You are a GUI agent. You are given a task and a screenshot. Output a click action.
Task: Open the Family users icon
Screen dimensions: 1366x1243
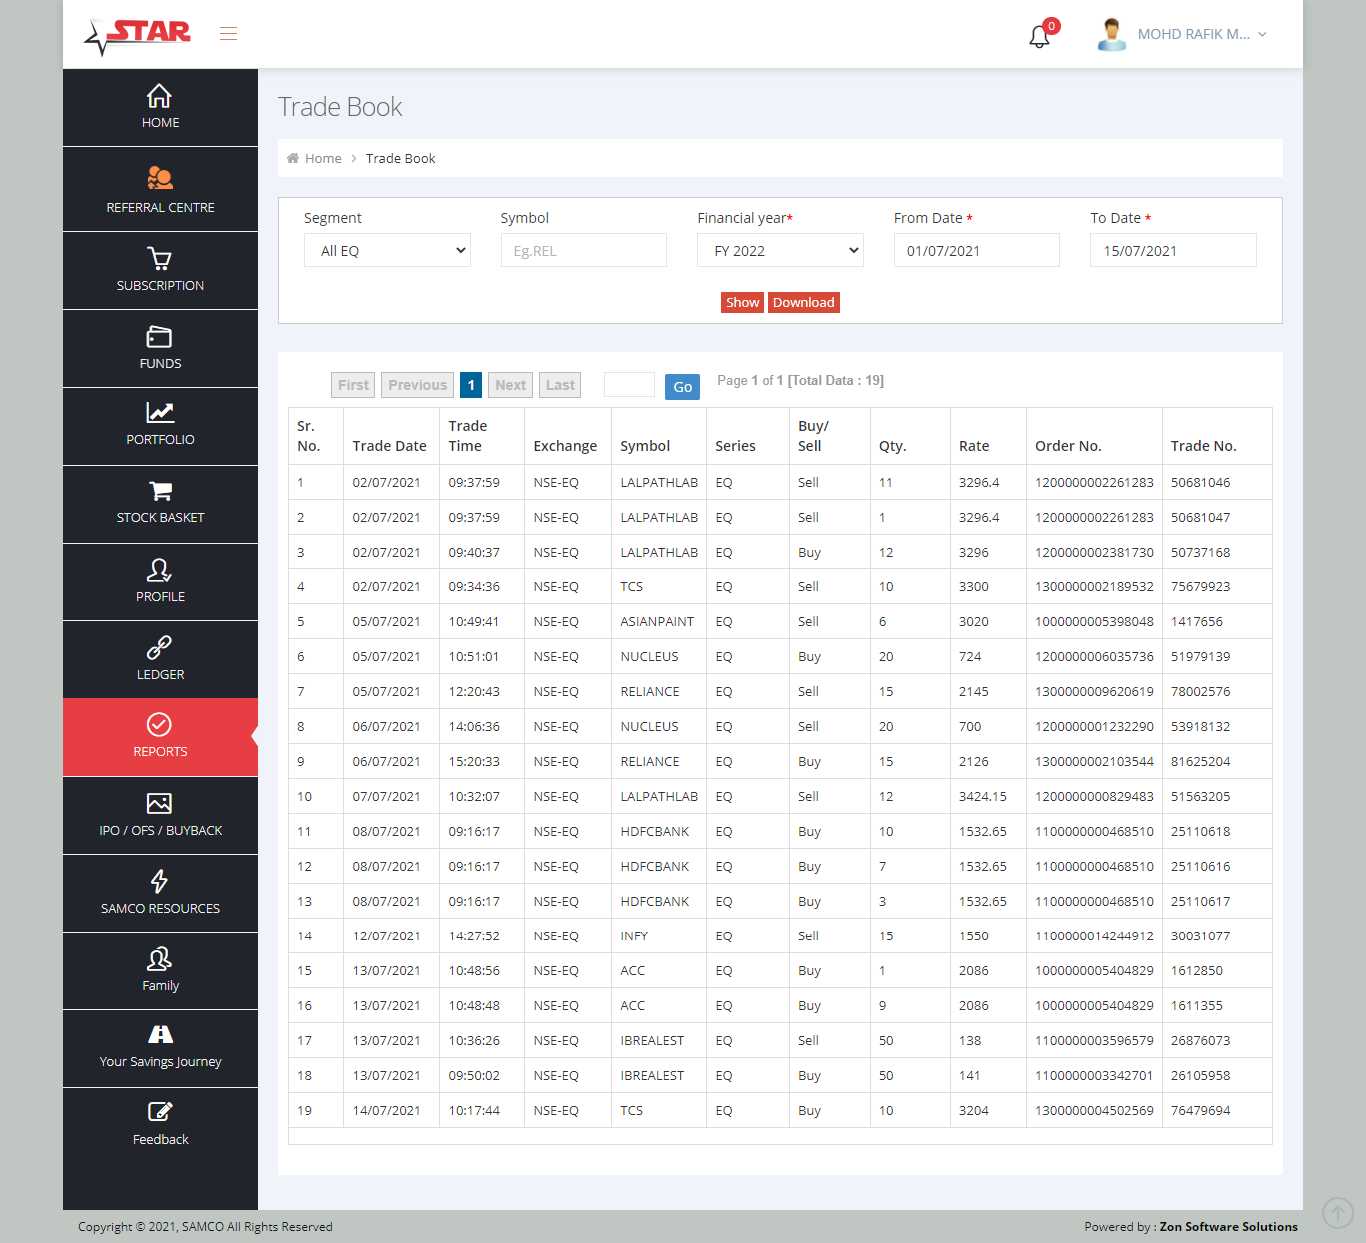[160, 959]
